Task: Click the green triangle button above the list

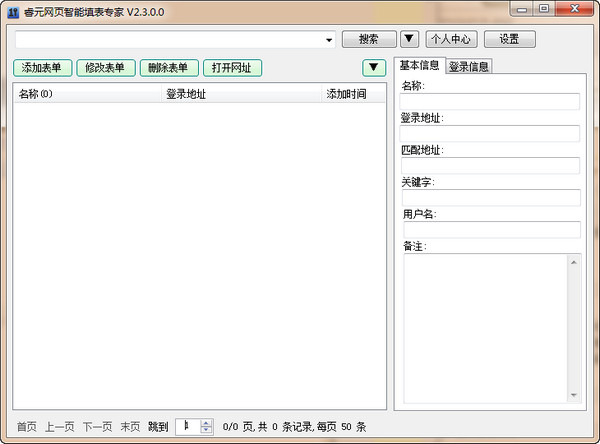Action: (x=374, y=68)
